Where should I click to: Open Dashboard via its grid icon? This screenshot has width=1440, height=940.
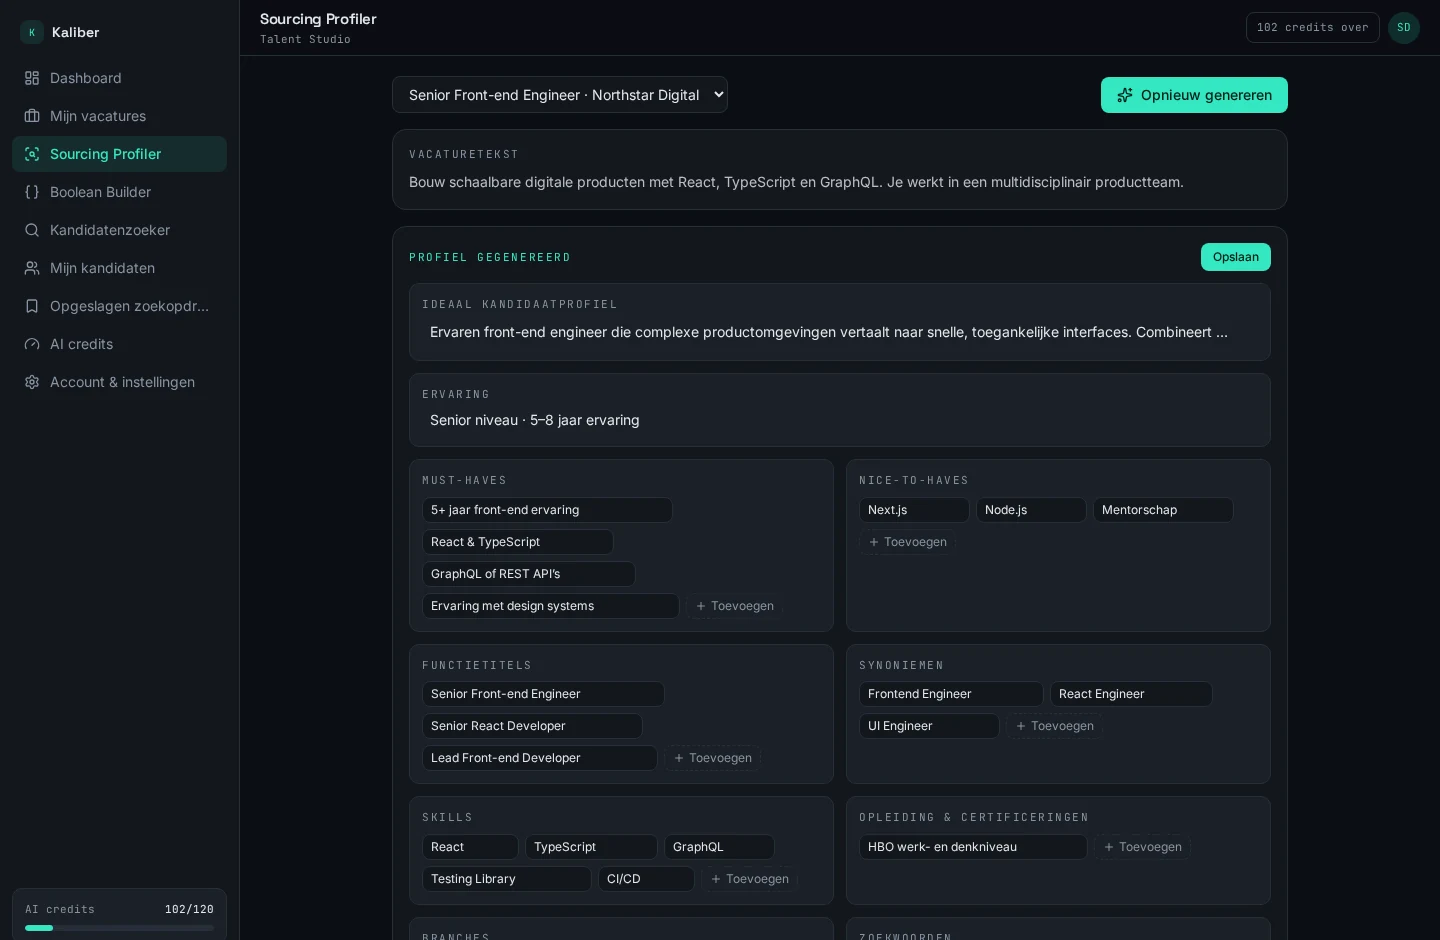(x=32, y=78)
